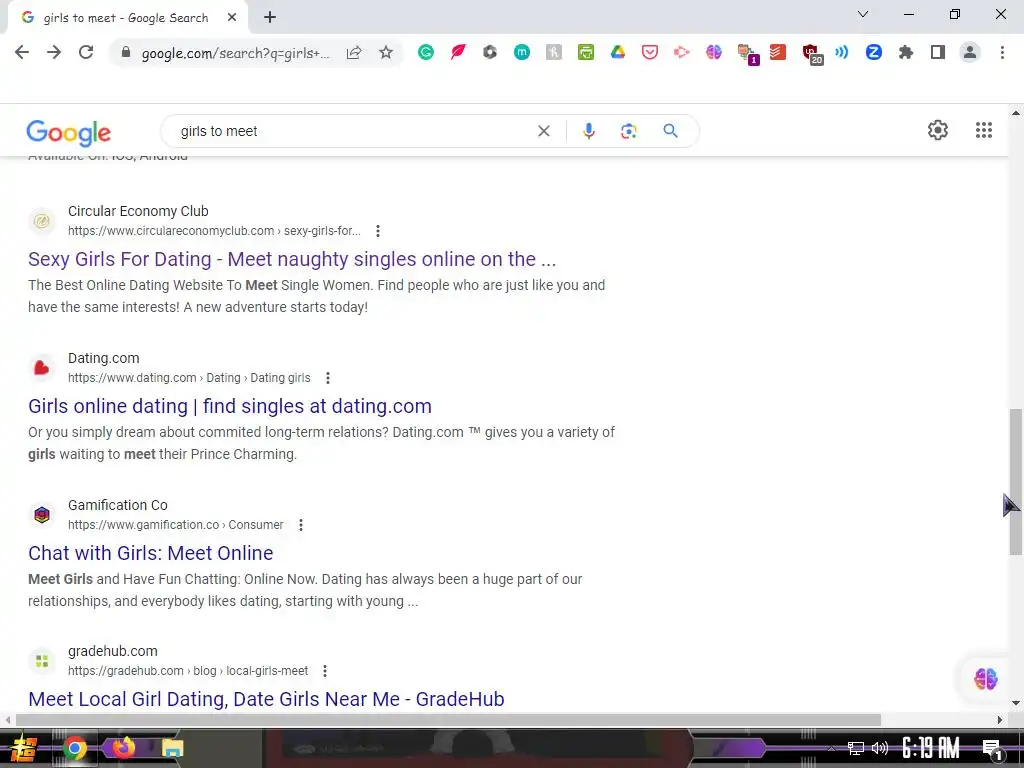Select the 'girls to meet - Google Search' tab

(x=126, y=18)
